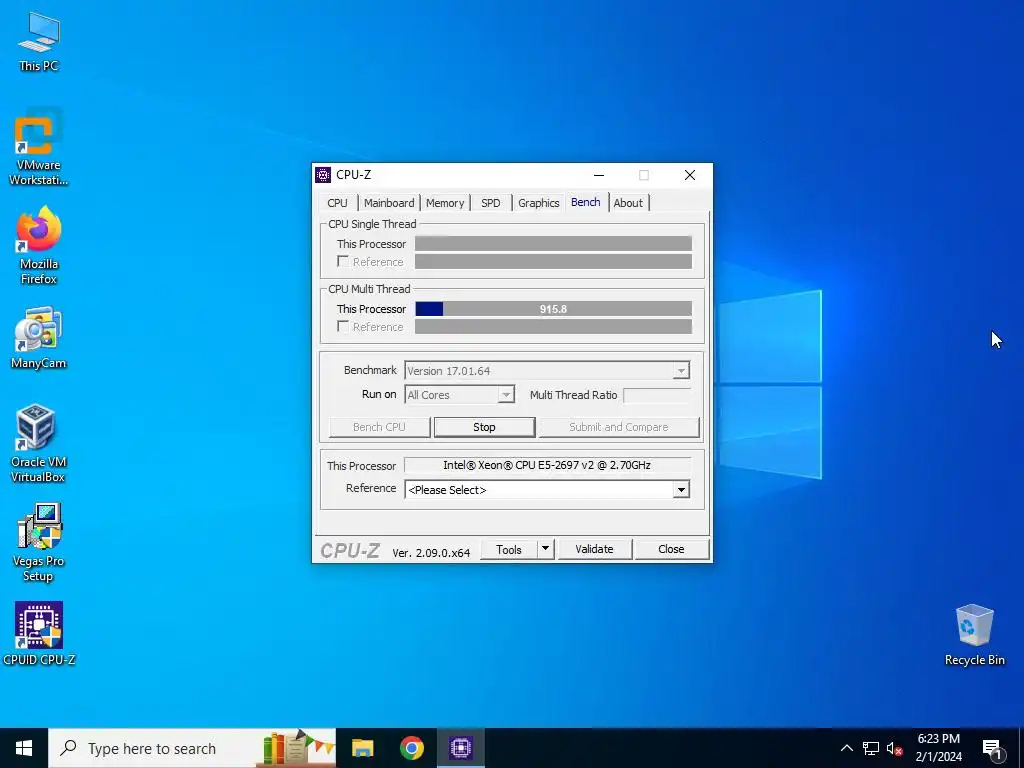
Task: Run Vegas Pro Setup desktop icon
Action: click(38, 542)
